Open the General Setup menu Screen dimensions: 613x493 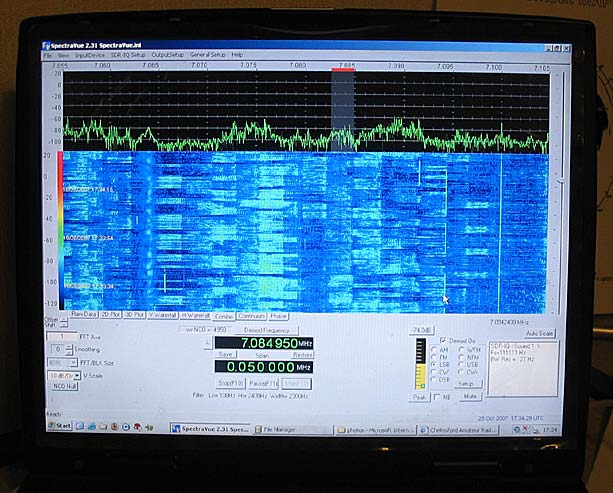click(208, 55)
